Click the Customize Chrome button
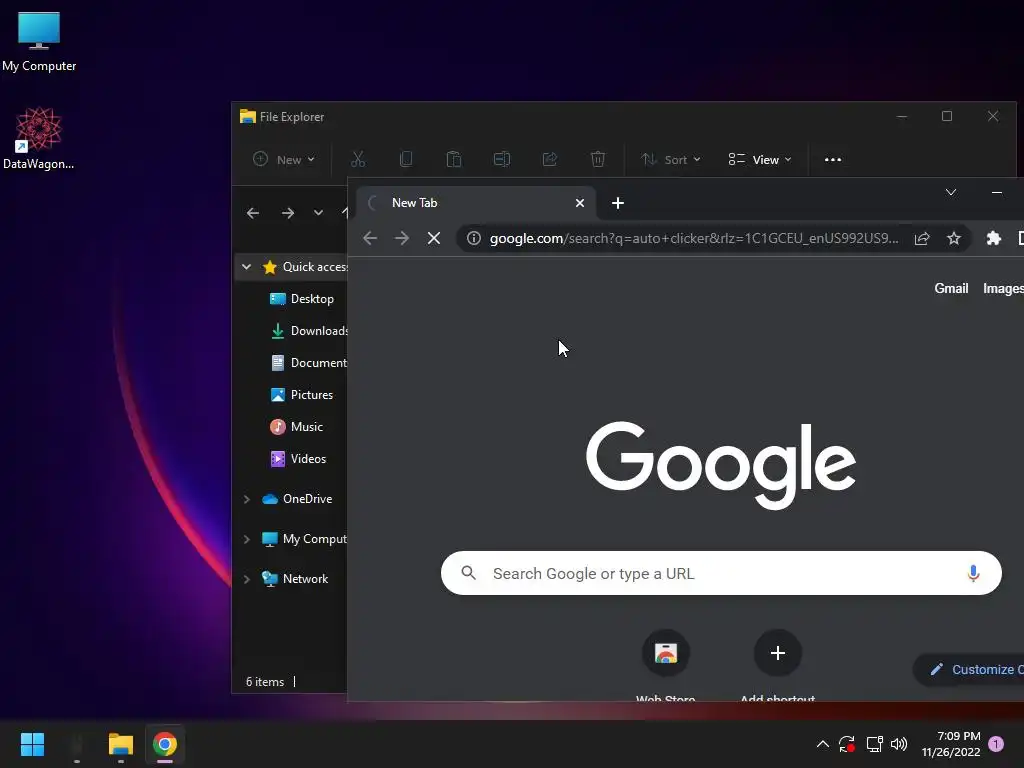The image size is (1024, 768). point(969,669)
